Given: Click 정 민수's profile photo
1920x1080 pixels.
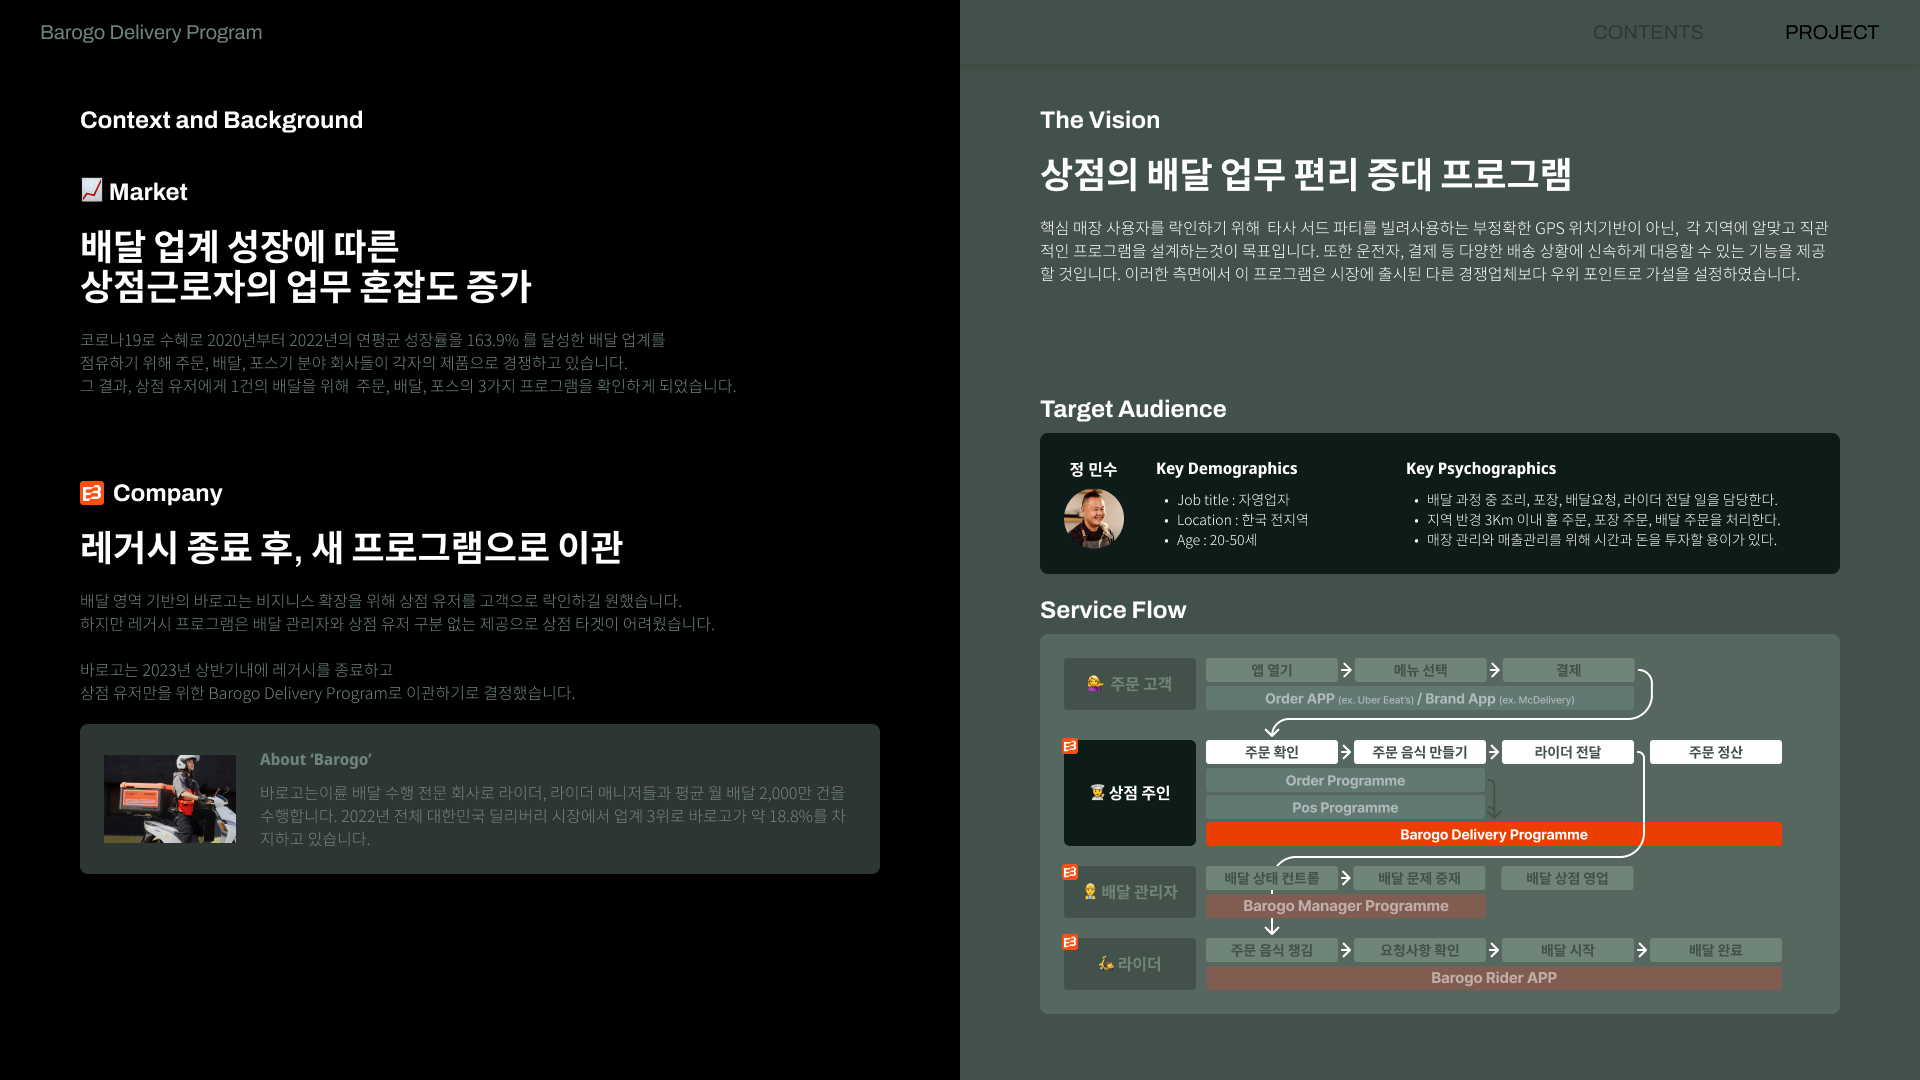Looking at the screenshot, I should (x=1094, y=518).
